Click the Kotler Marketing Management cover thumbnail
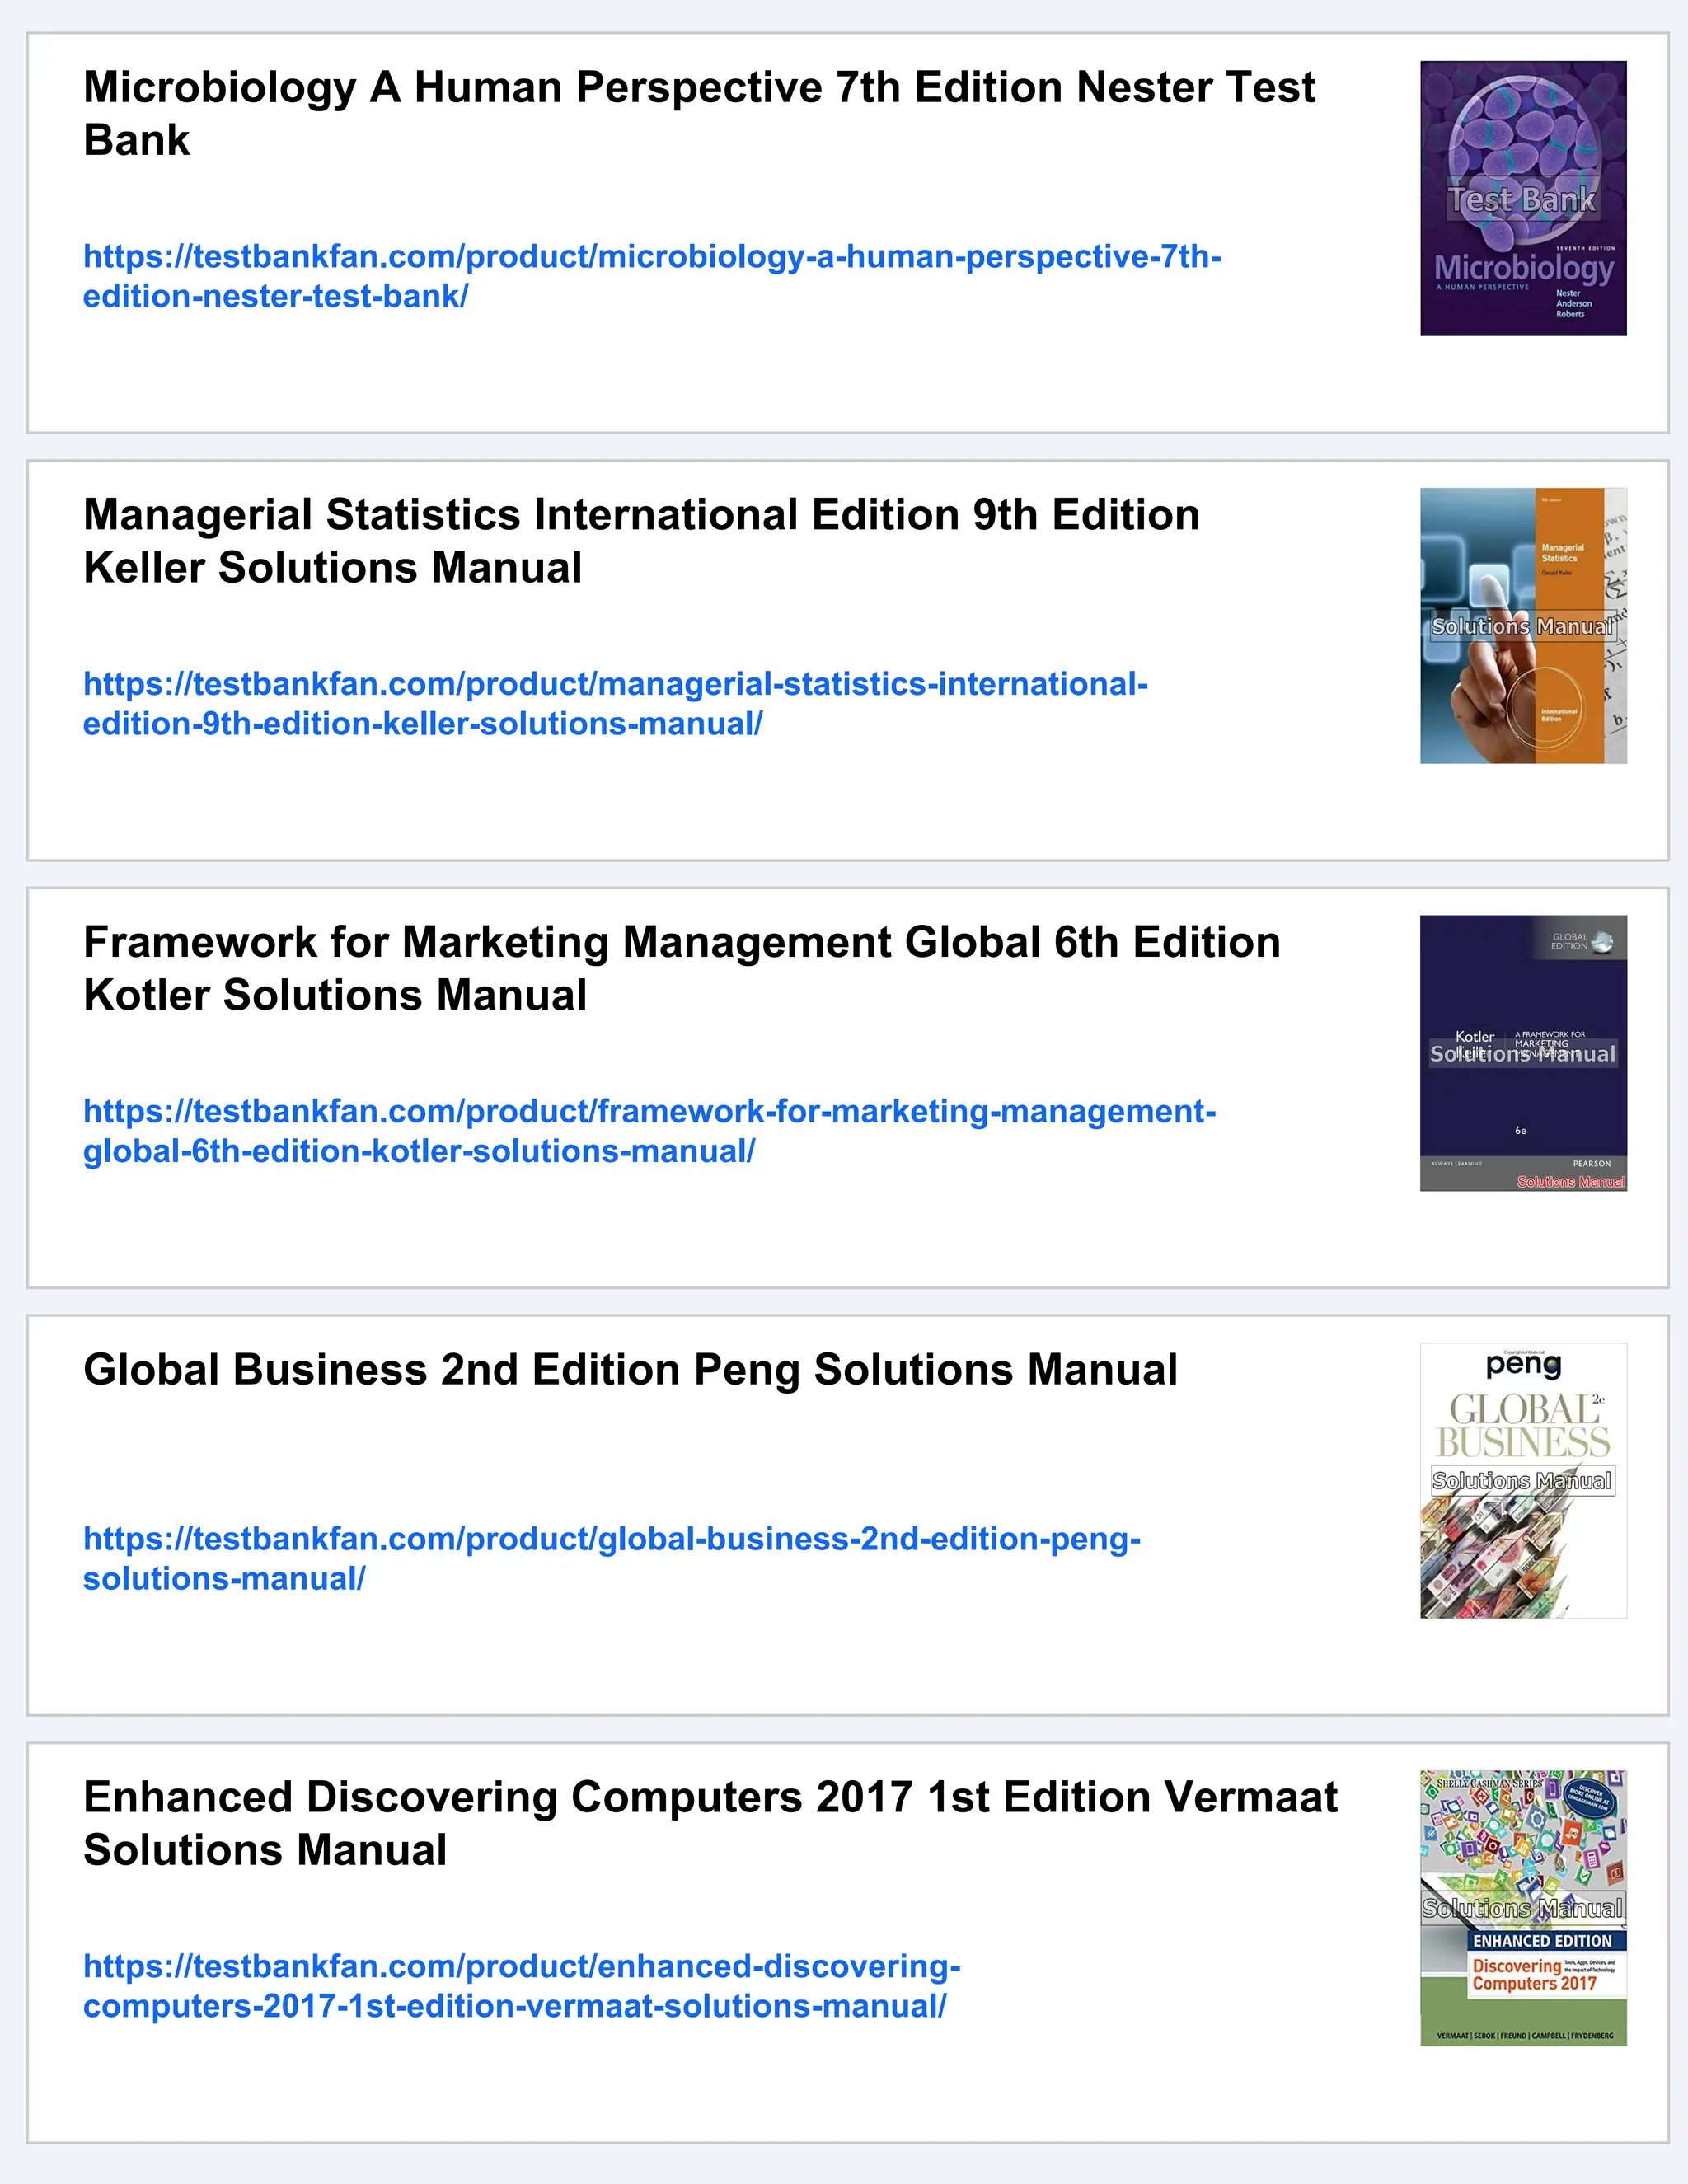Screen dimensions: 1688x2184 click(x=1523, y=1053)
